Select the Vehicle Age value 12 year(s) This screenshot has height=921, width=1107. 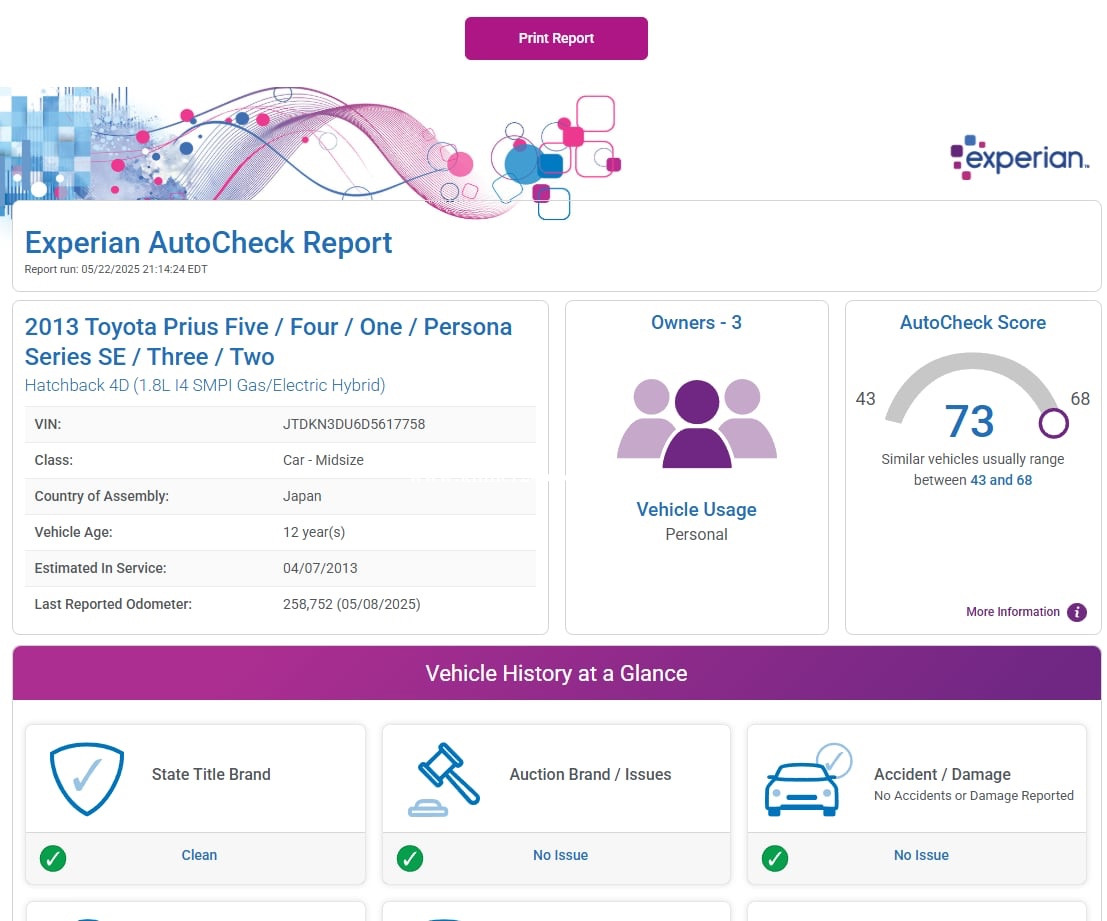coord(314,532)
